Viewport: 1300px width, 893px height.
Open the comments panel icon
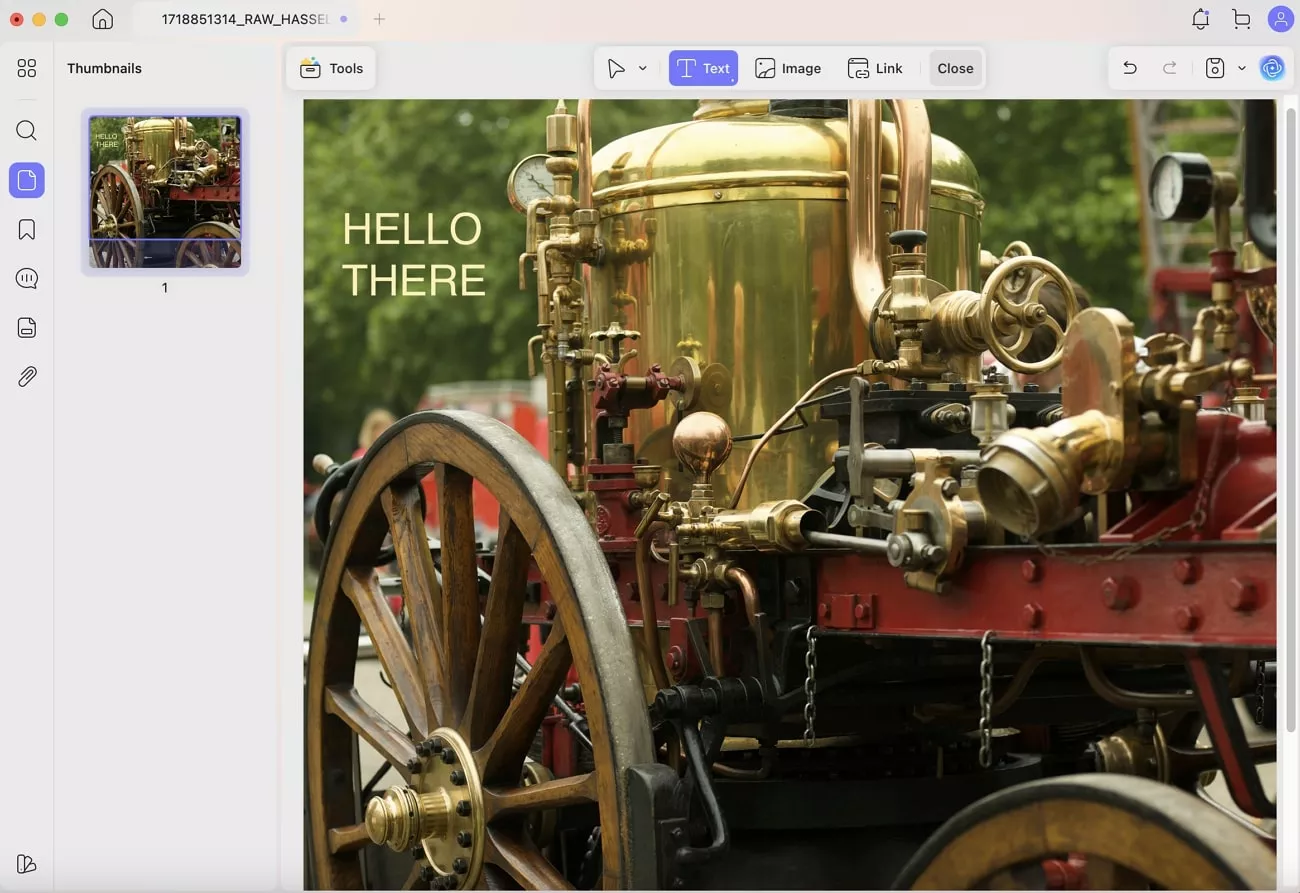point(27,279)
